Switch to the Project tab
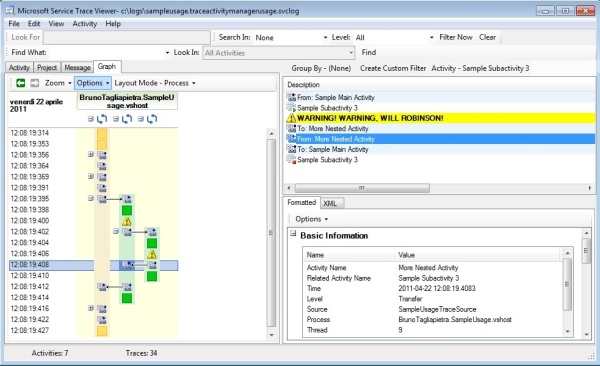This screenshot has width=600, height=366. click(47, 67)
